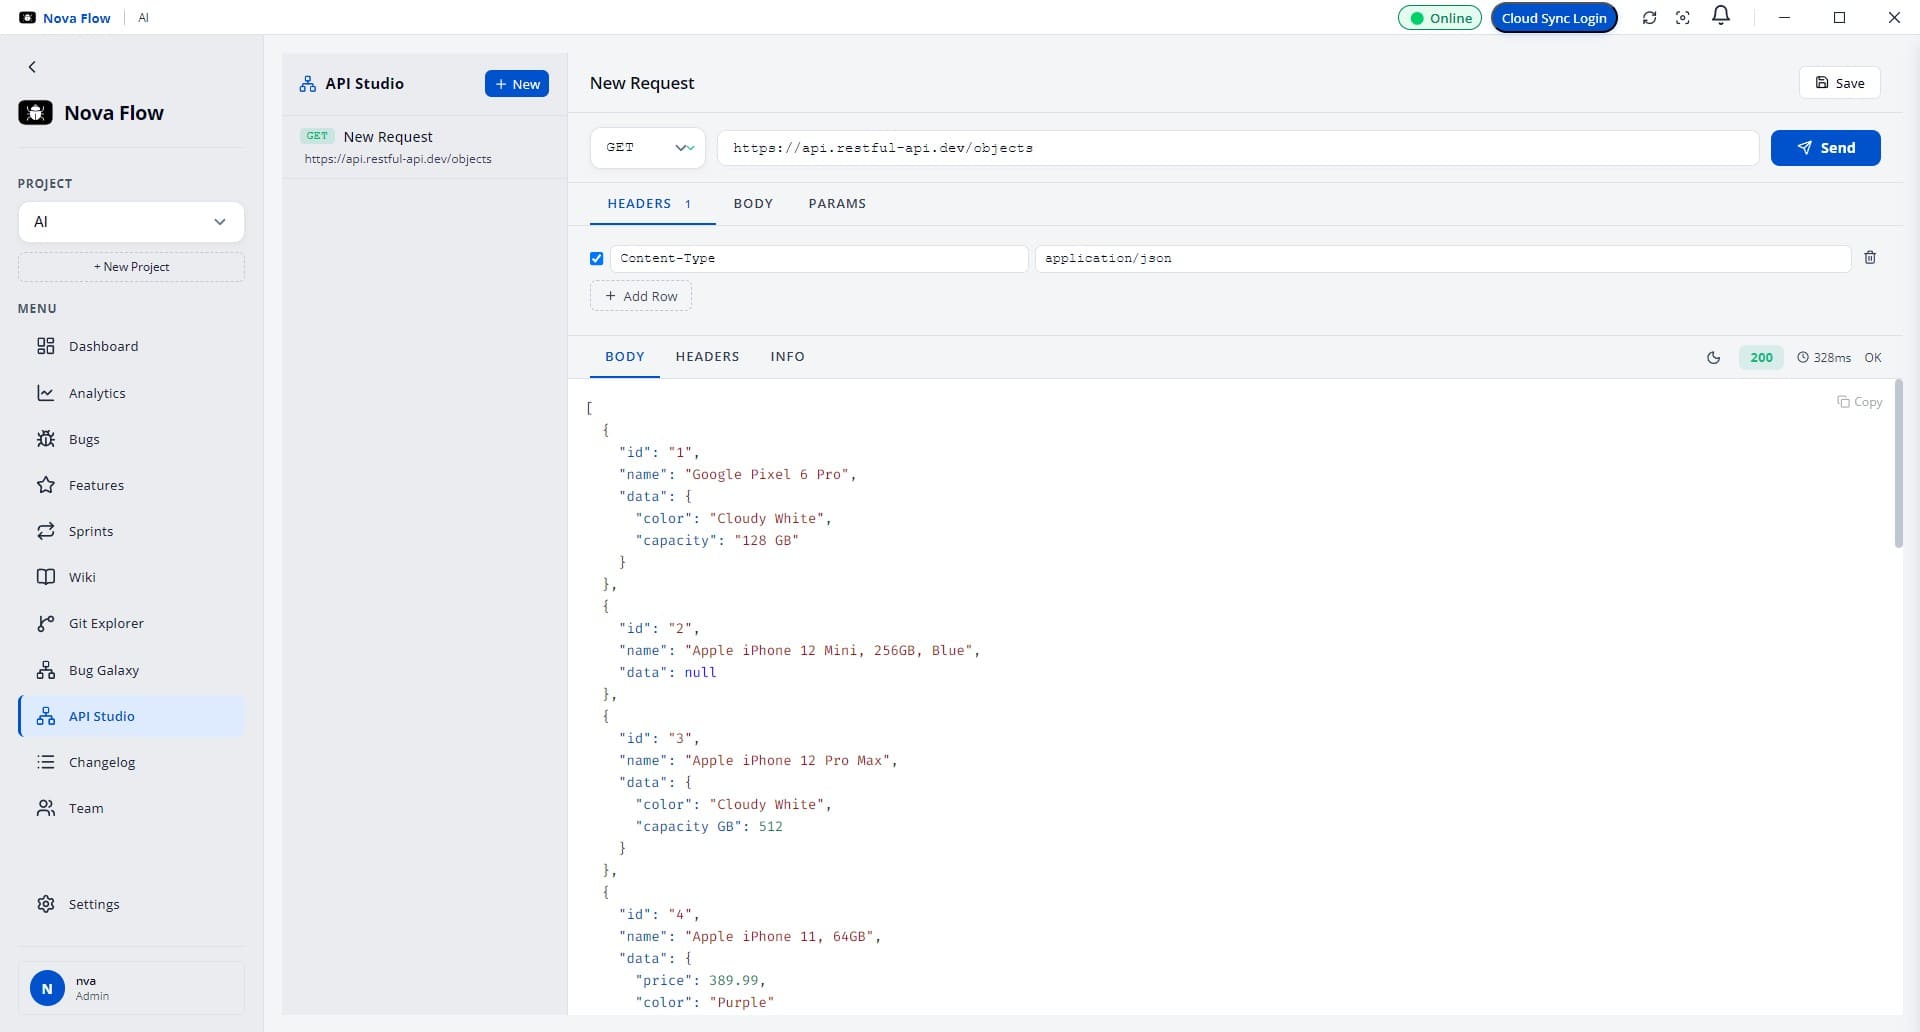
Task: Delete the Content-Type header row
Action: click(x=1870, y=258)
